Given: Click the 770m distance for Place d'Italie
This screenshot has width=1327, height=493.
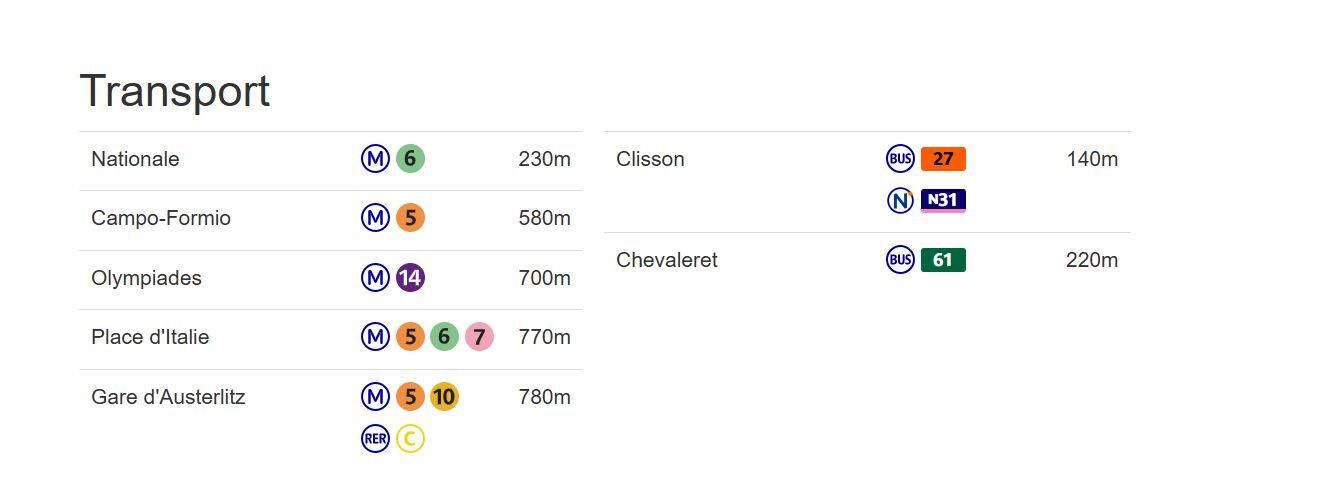Looking at the screenshot, I should point(544,337).
